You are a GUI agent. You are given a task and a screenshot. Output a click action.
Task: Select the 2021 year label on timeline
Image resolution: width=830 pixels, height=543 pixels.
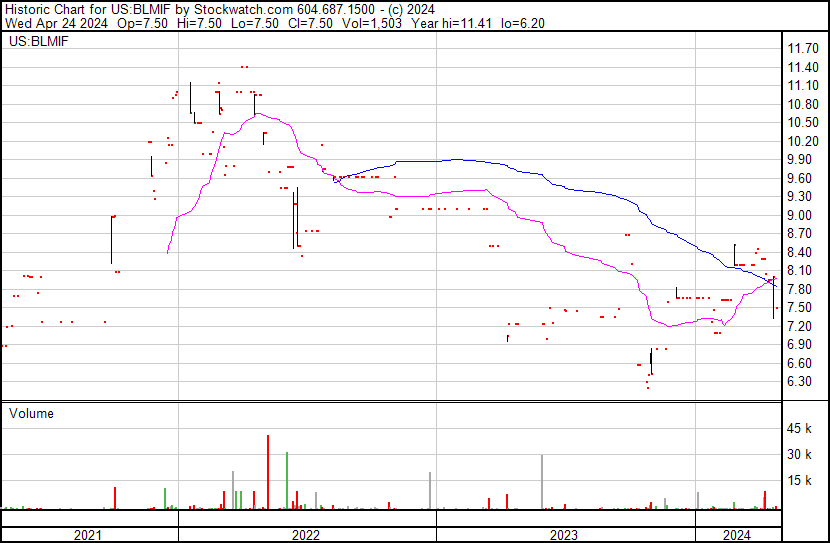[88, 535]
